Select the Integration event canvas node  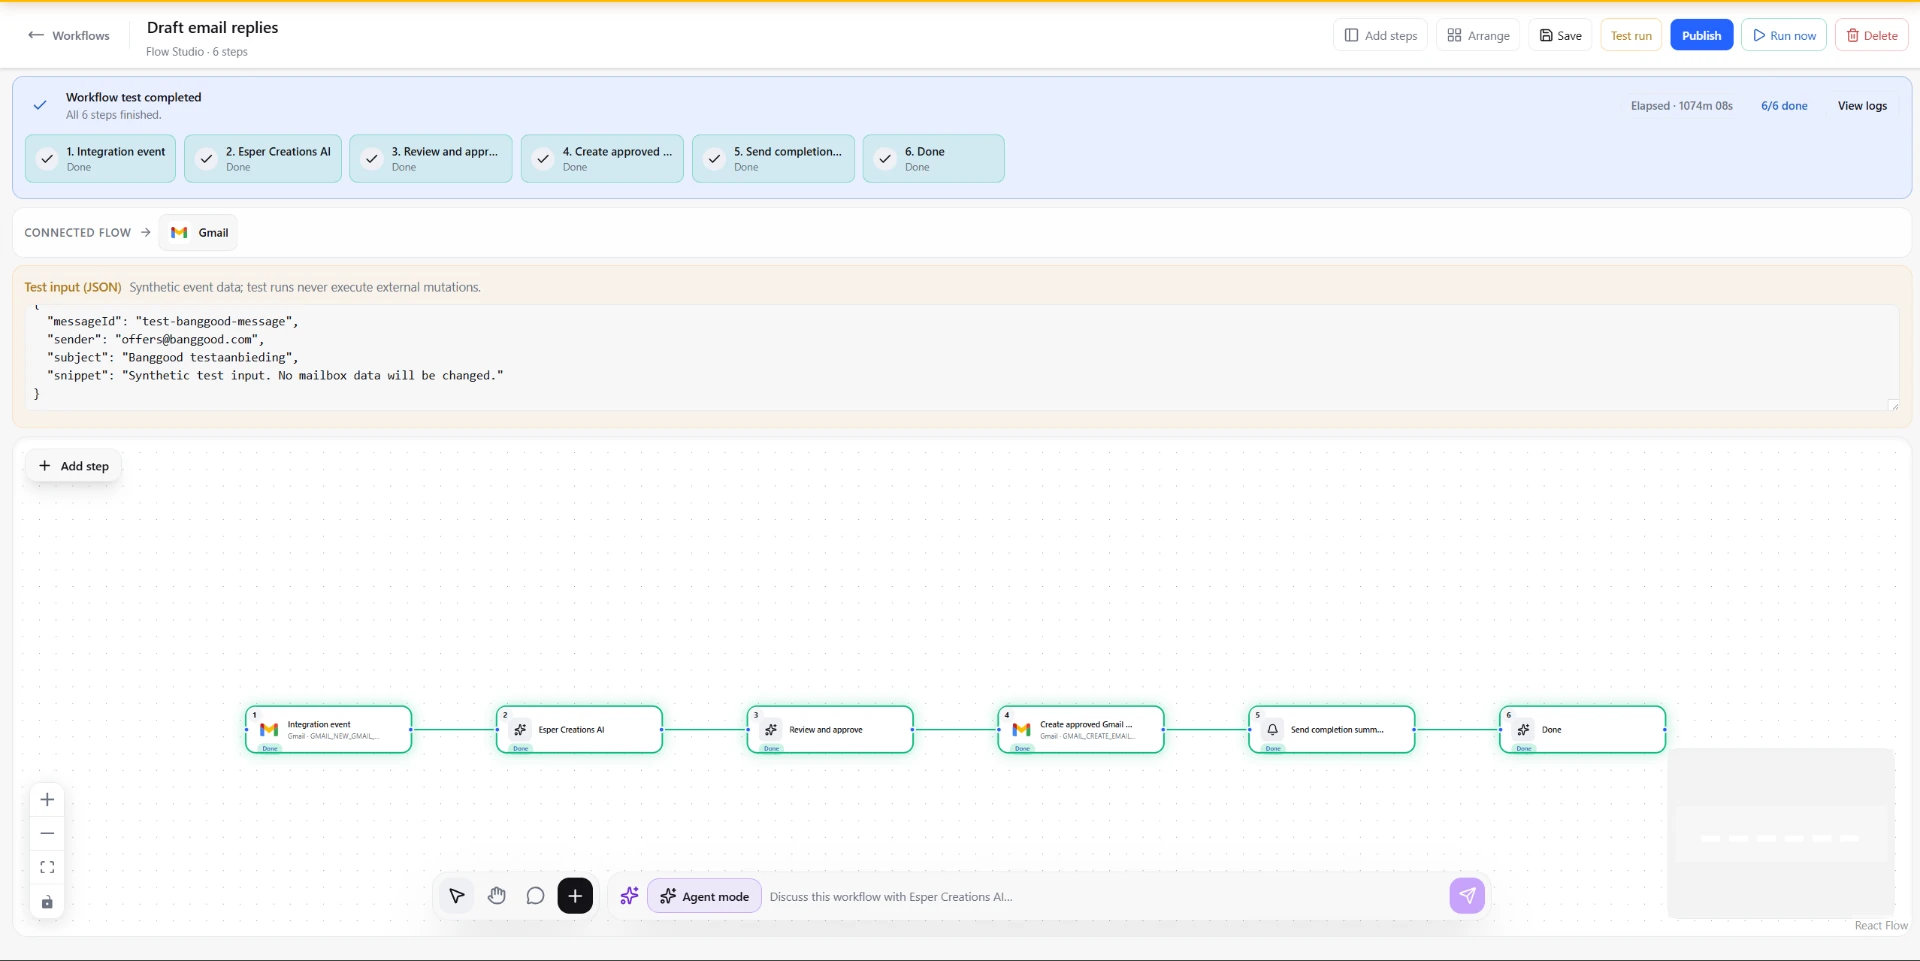(x=329, y=730)
